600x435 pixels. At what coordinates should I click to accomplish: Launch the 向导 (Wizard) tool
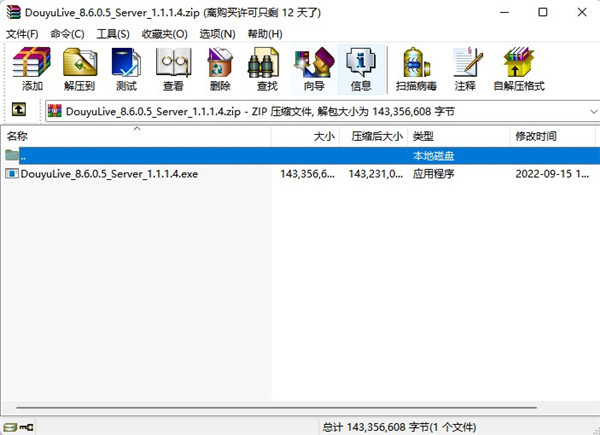[x=314, y=68]
